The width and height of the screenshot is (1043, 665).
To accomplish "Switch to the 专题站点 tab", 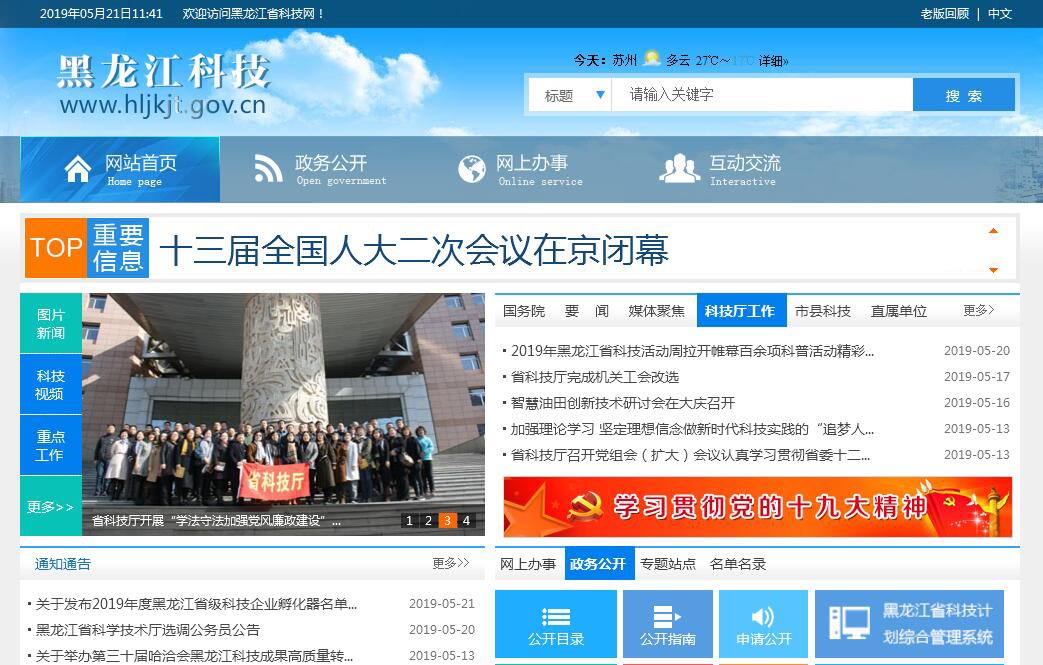I will point(668,564).
